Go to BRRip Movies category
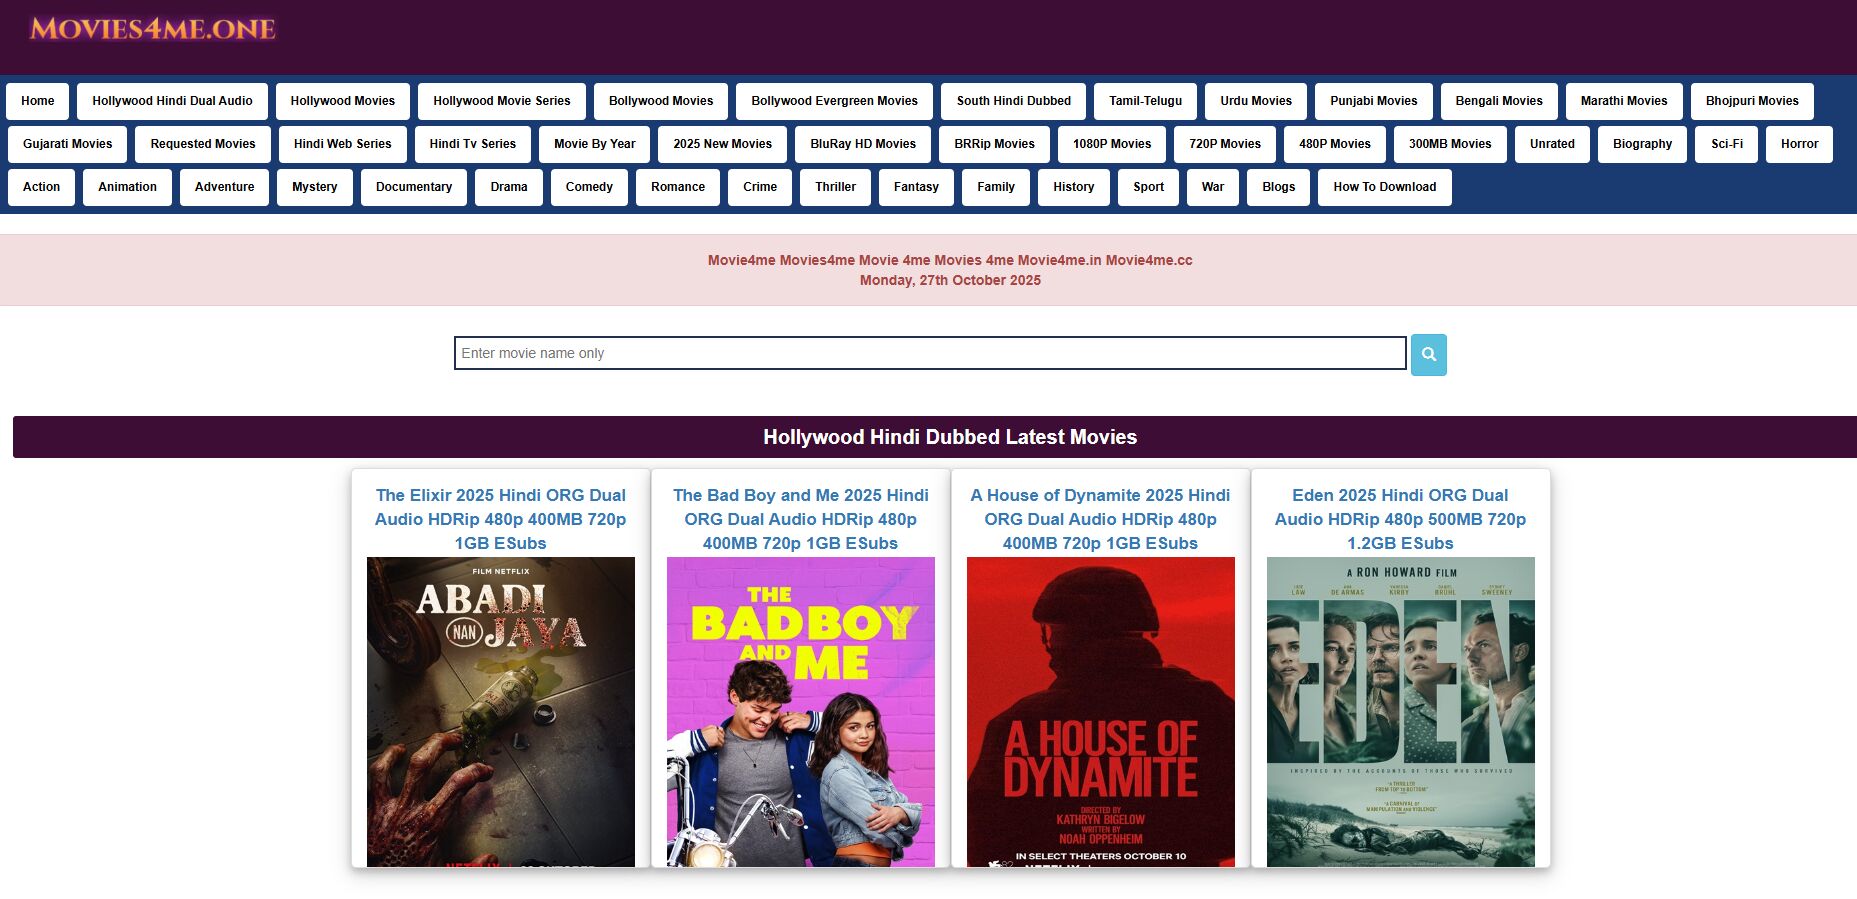 (x=995, y=144)
